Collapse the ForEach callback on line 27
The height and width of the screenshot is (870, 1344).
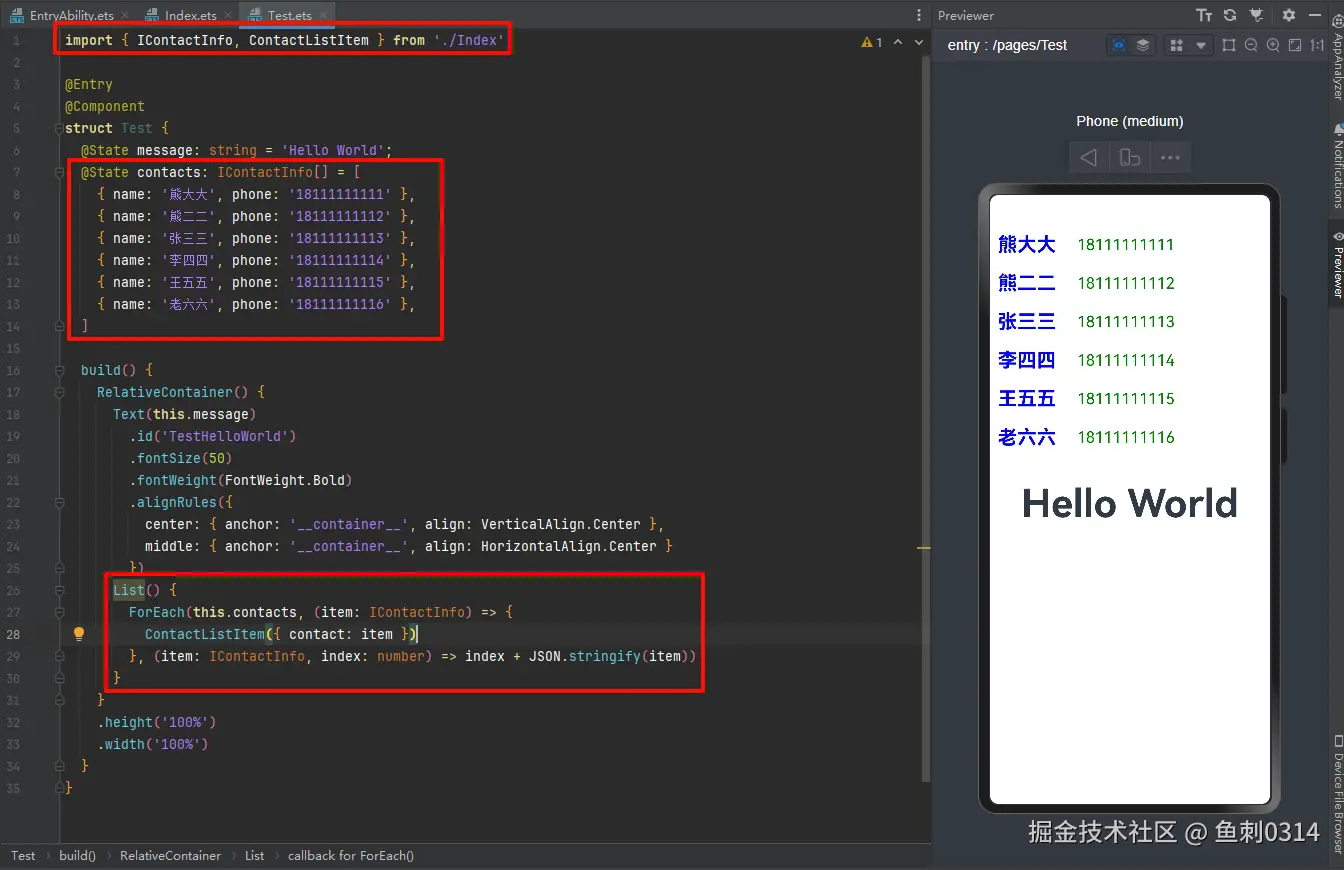click(60, 612)
